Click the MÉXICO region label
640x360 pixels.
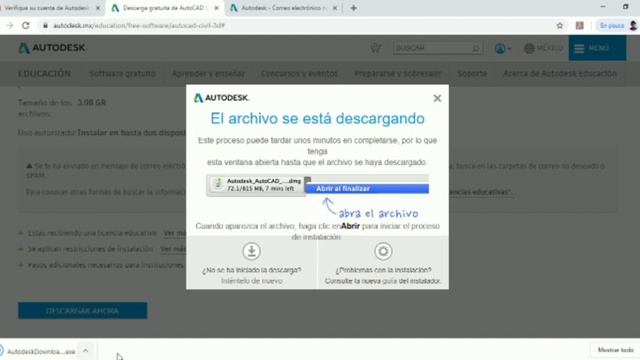click(550, 48)
